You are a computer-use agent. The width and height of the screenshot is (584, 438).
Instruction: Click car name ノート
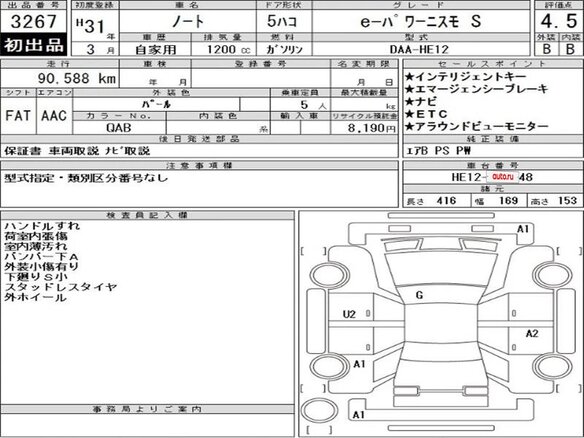click(x=188, y=22)
